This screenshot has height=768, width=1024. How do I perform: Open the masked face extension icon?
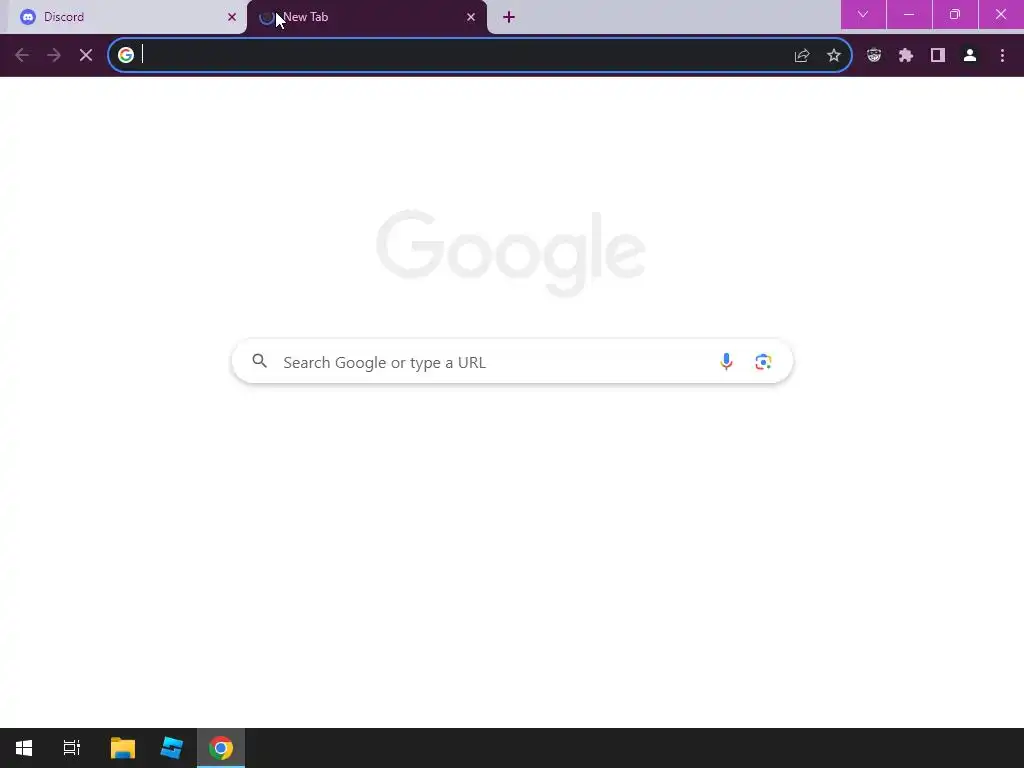point(874,56)
